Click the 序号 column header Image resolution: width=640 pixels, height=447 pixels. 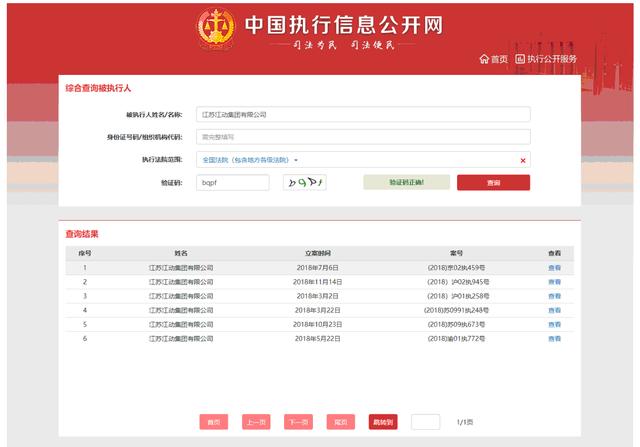pos(85,253)
